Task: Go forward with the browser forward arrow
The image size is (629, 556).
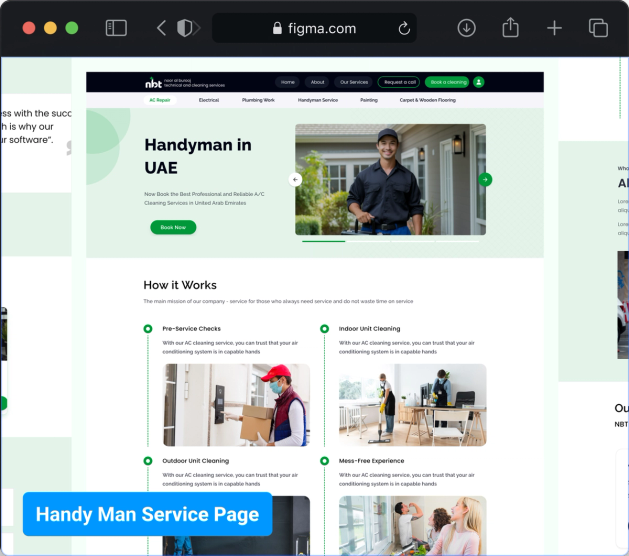Action: click(x=197, y=28)
